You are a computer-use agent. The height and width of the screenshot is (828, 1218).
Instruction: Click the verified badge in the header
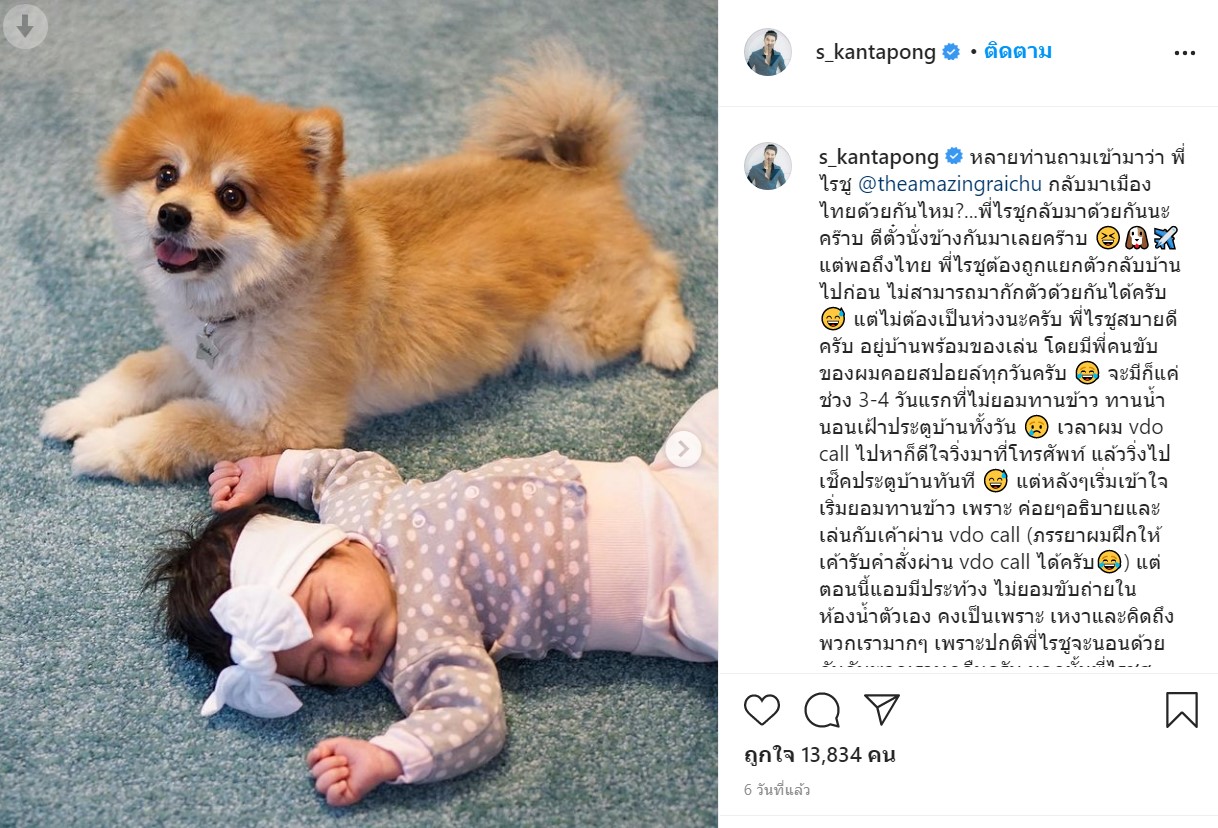coord(952,52)
